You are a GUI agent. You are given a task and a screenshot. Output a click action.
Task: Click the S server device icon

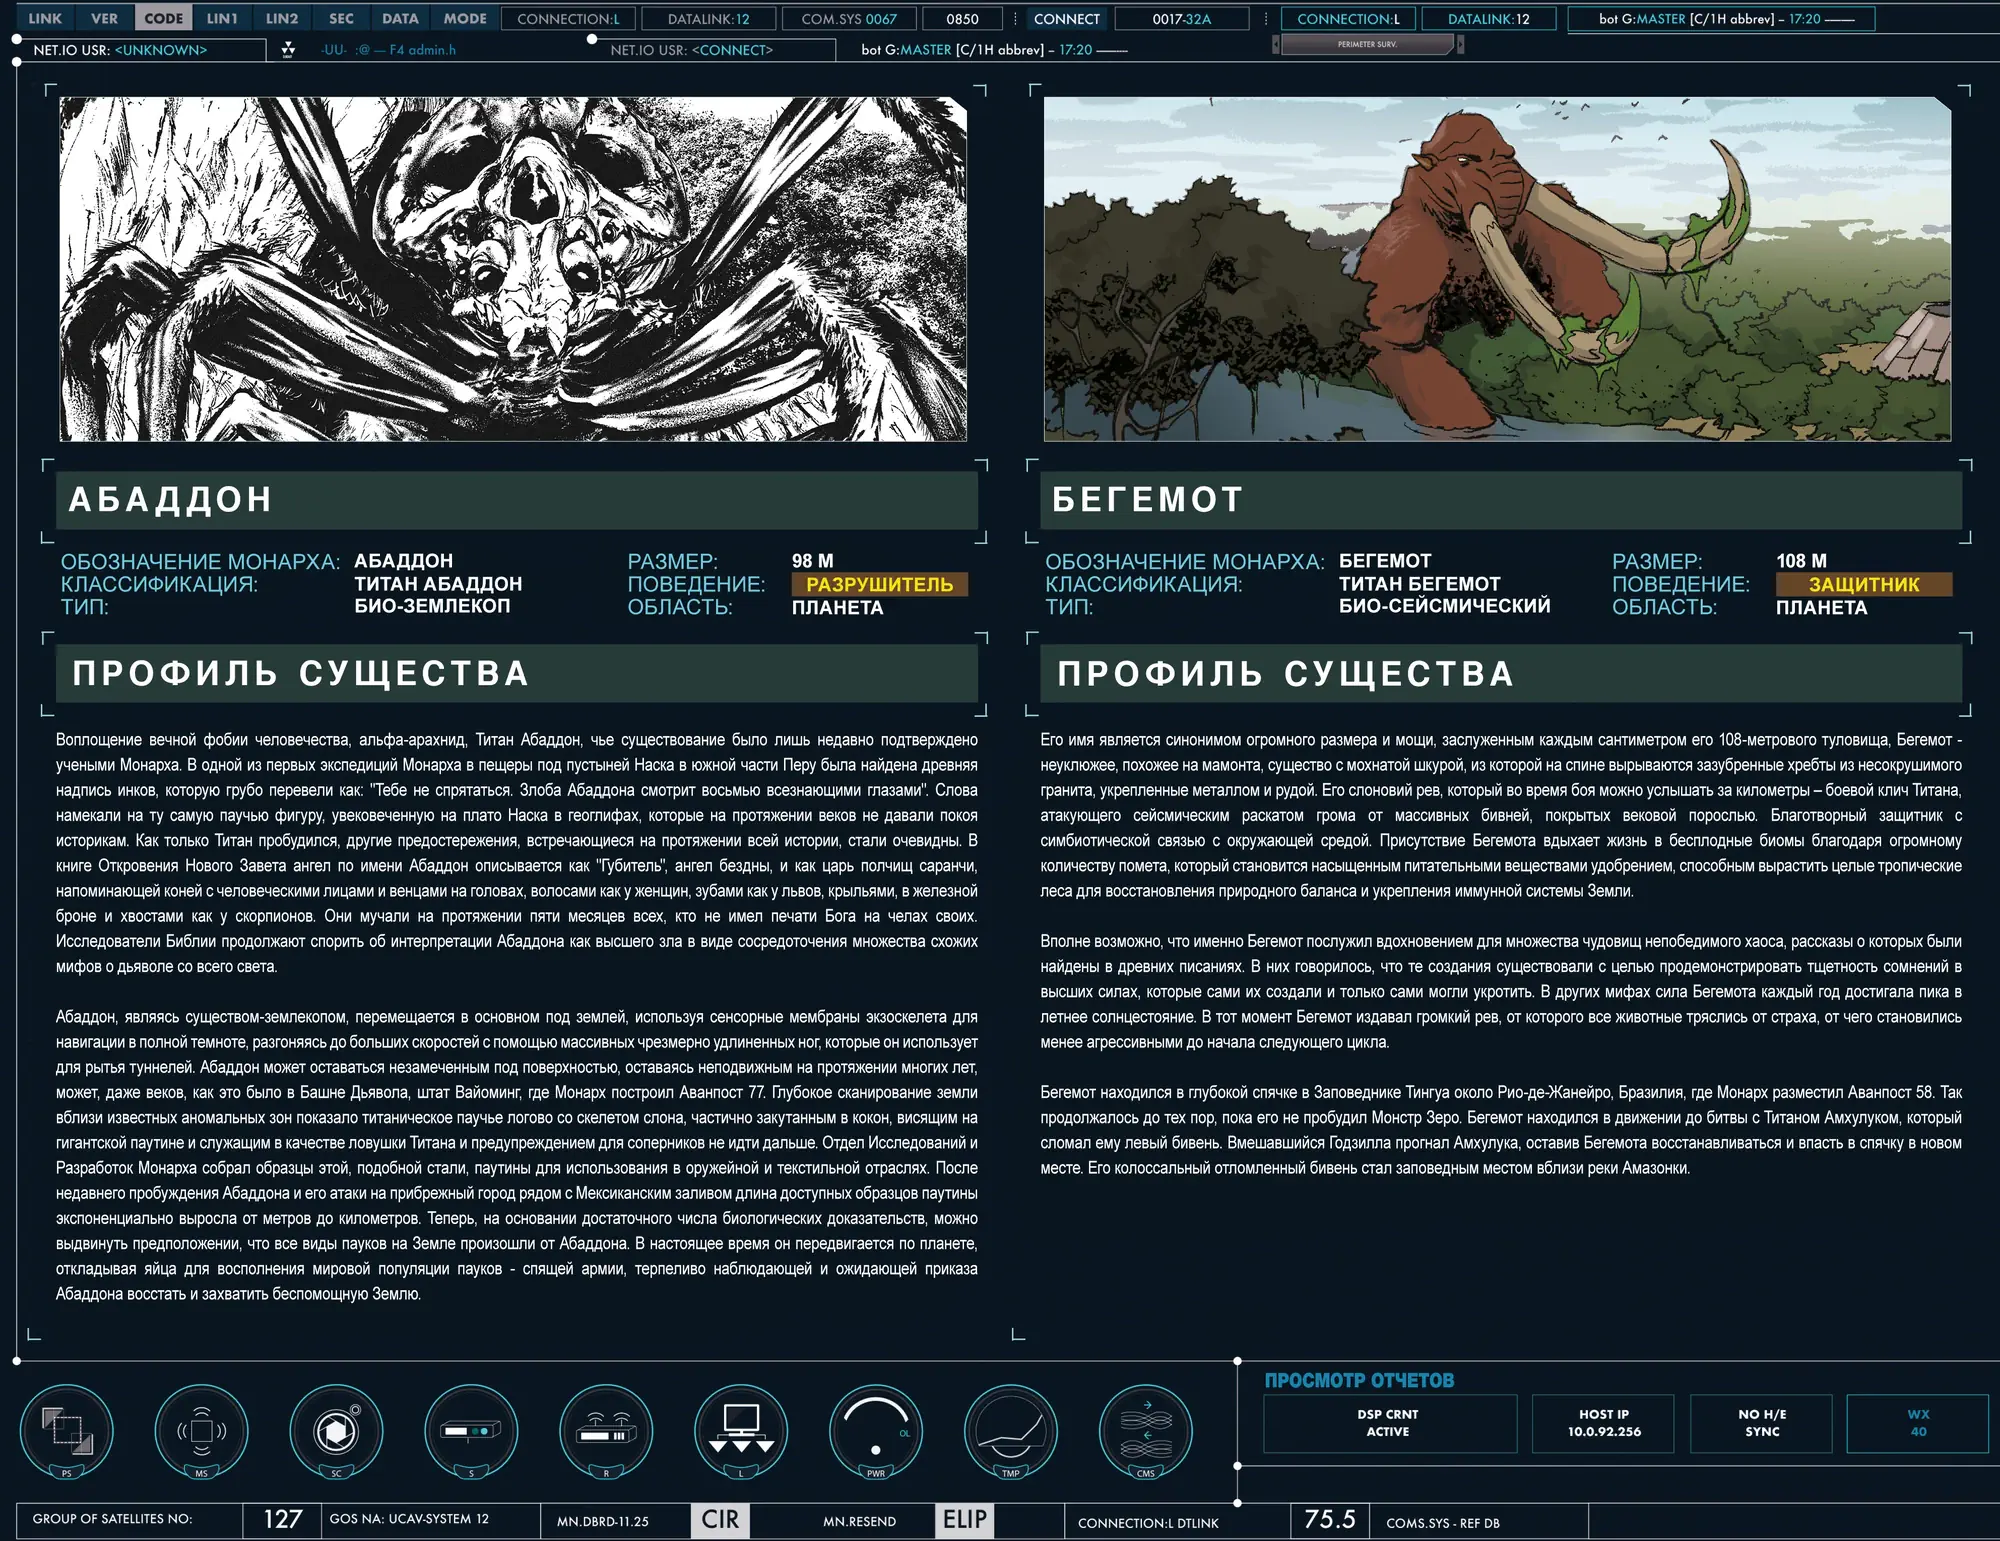471,1431
